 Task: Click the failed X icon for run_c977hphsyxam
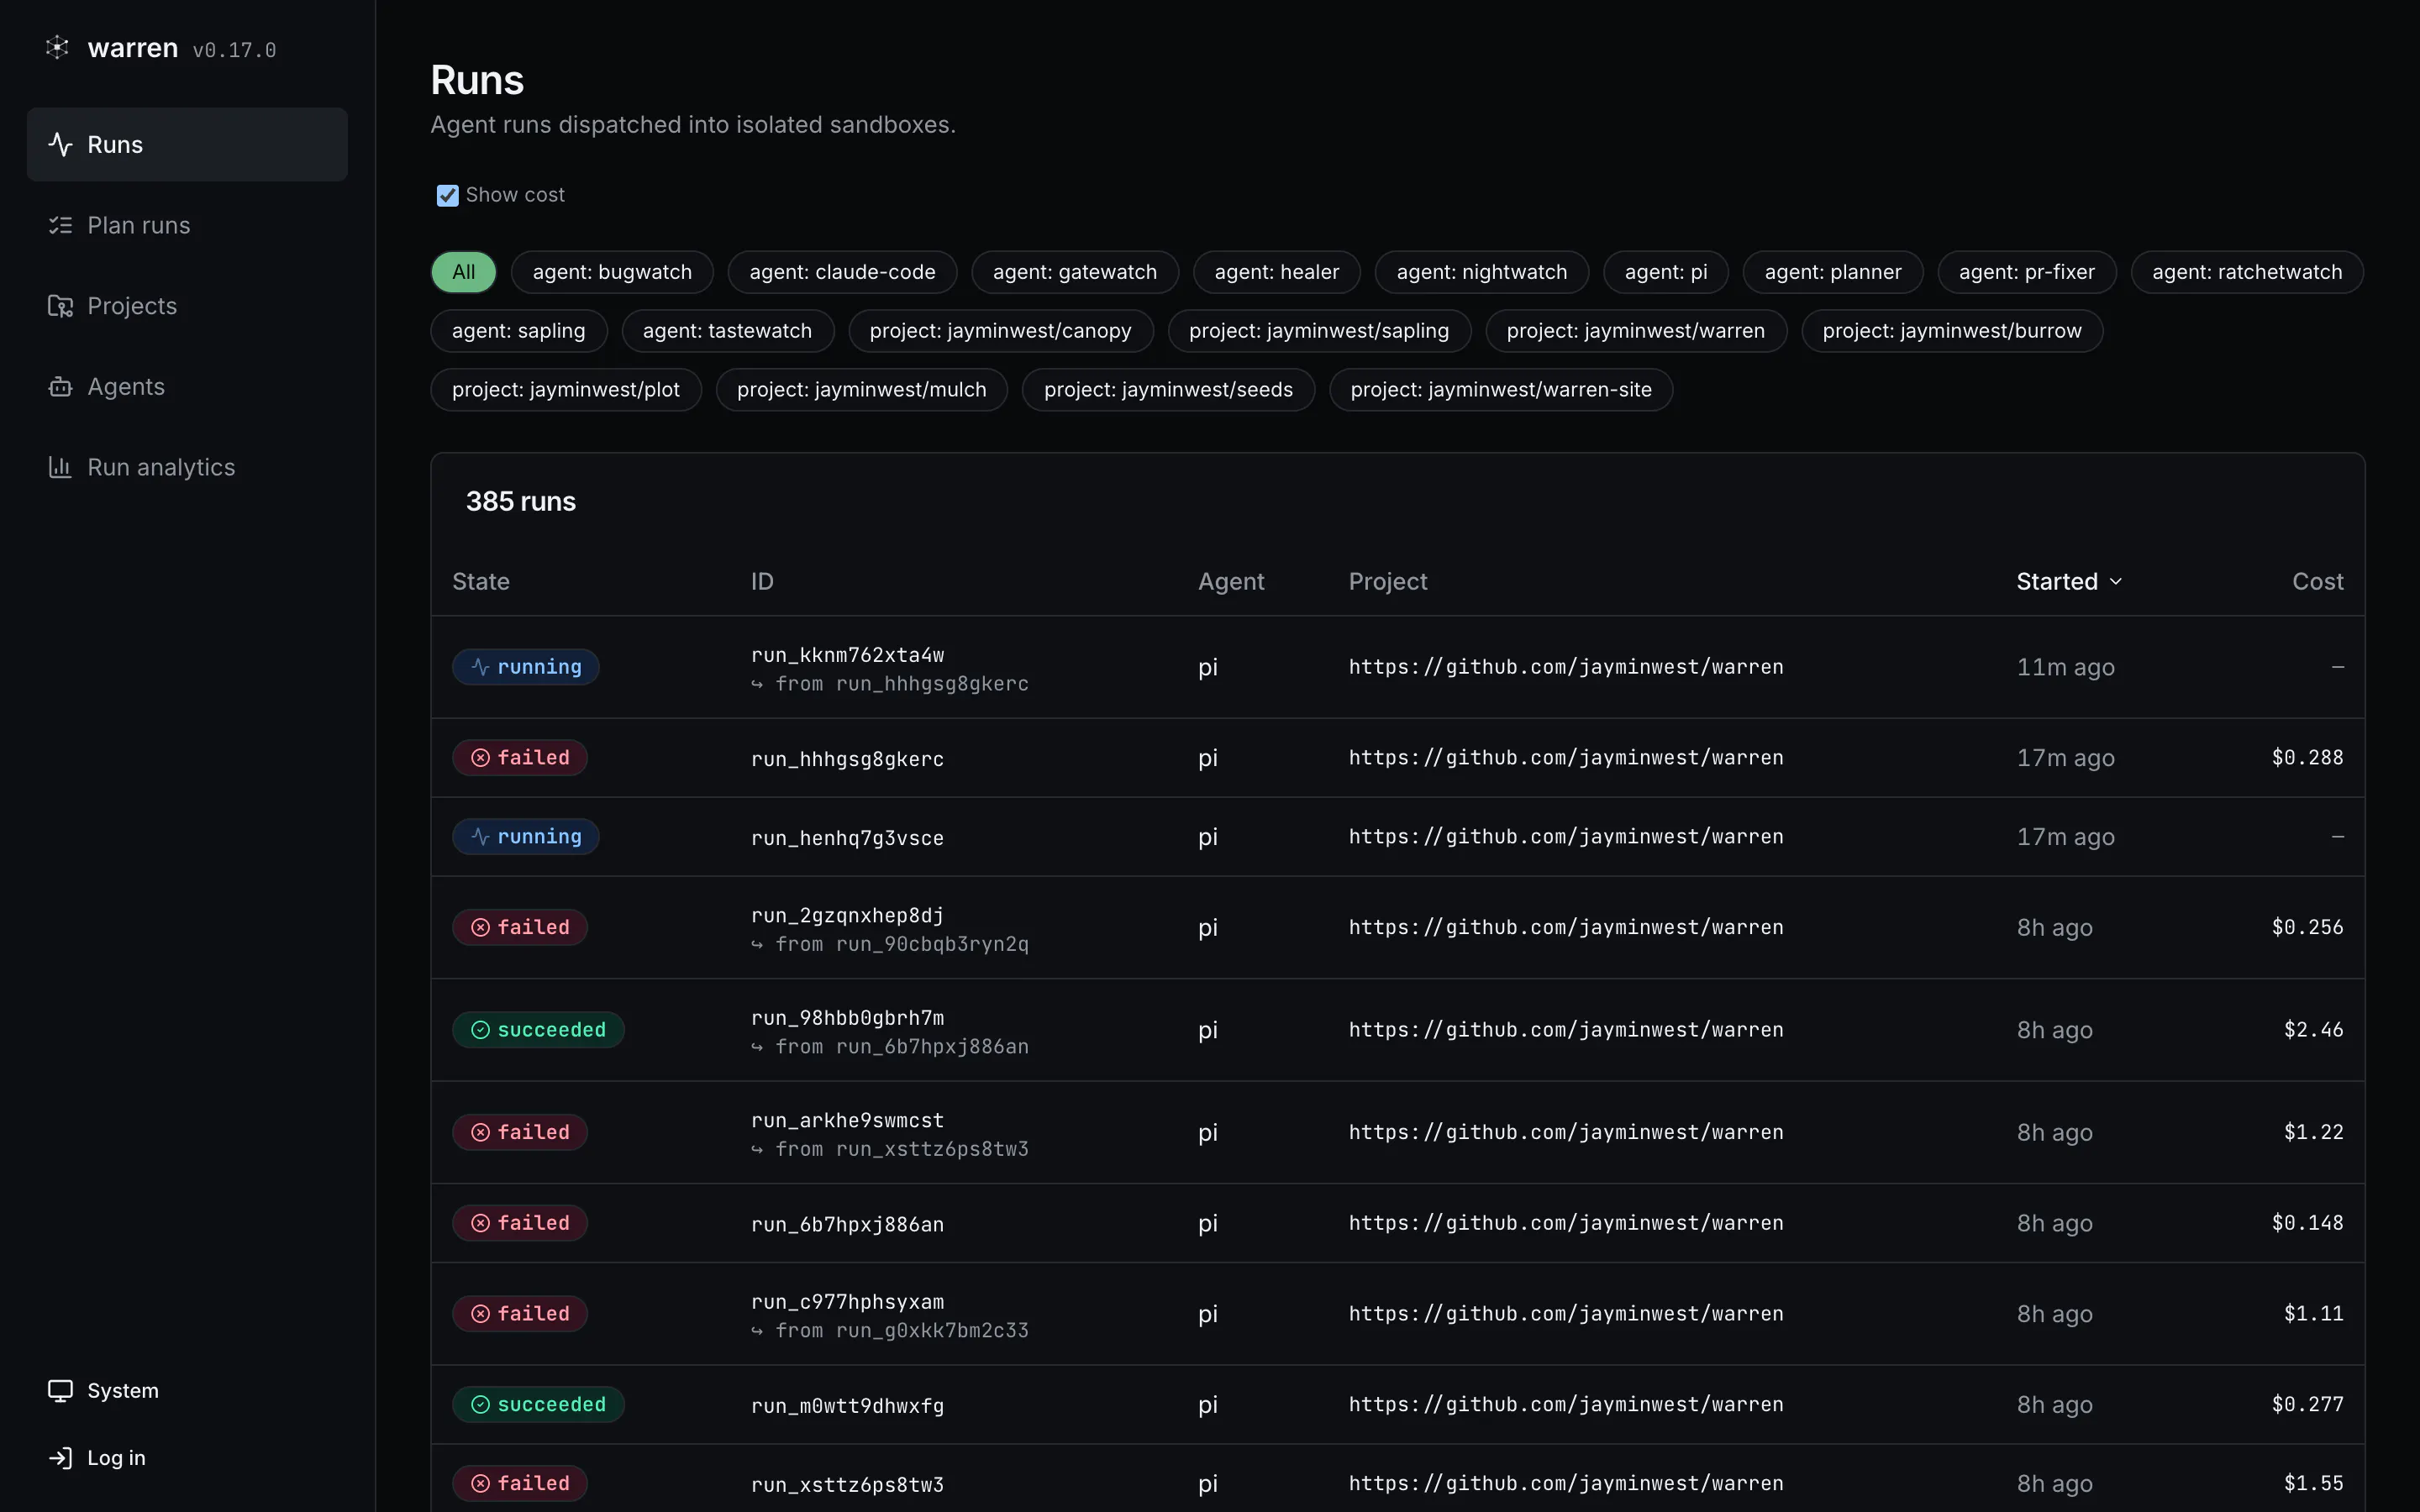coord(481,1314)
